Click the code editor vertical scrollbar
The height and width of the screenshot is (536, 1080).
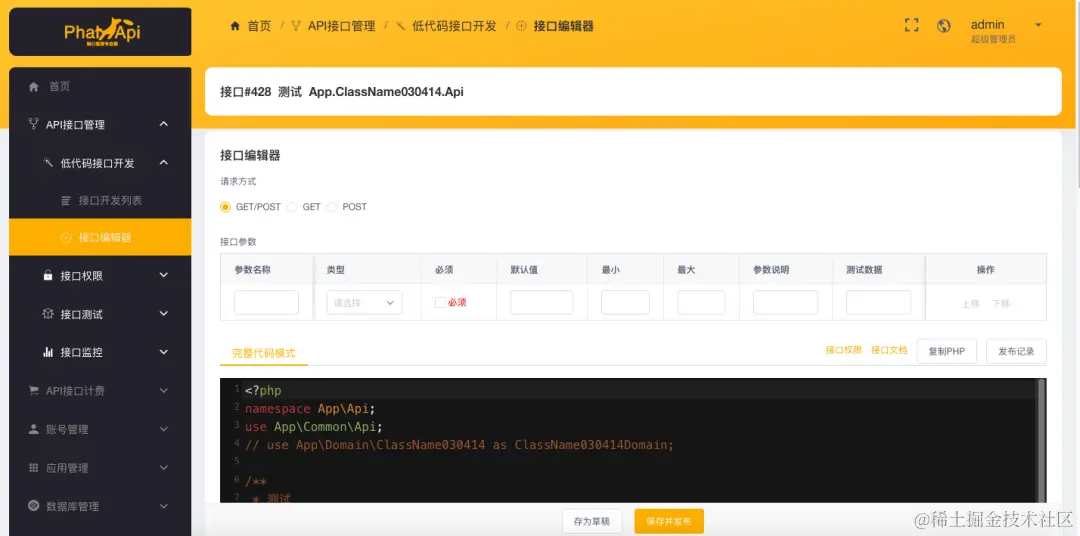1041,441
